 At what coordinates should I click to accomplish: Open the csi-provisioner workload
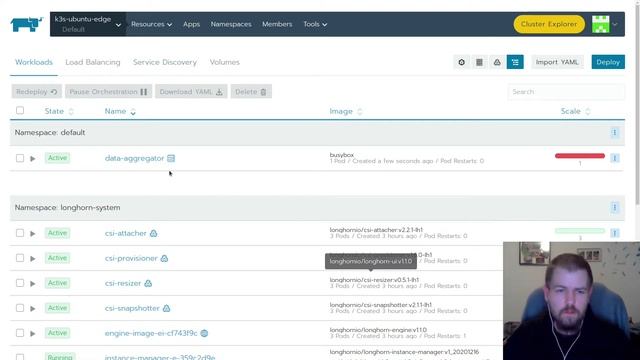131,258
